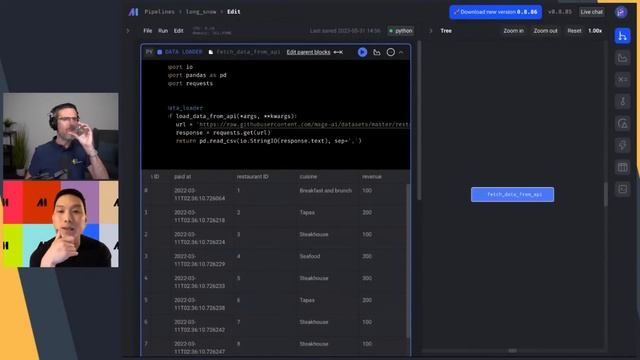Click the Last saved timestamp text
Viewport: 640px width, 360px height.
(x=345, y=31)
